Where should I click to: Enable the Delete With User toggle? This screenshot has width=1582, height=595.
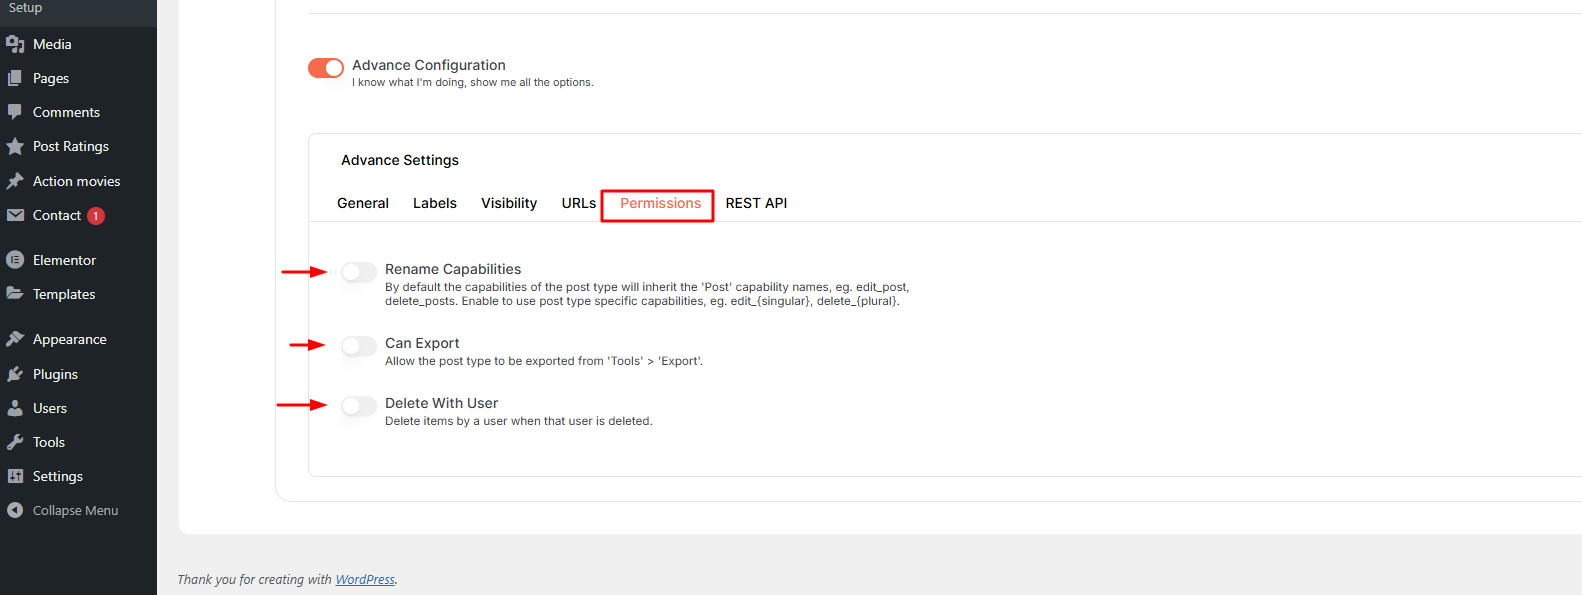[359, 406]
